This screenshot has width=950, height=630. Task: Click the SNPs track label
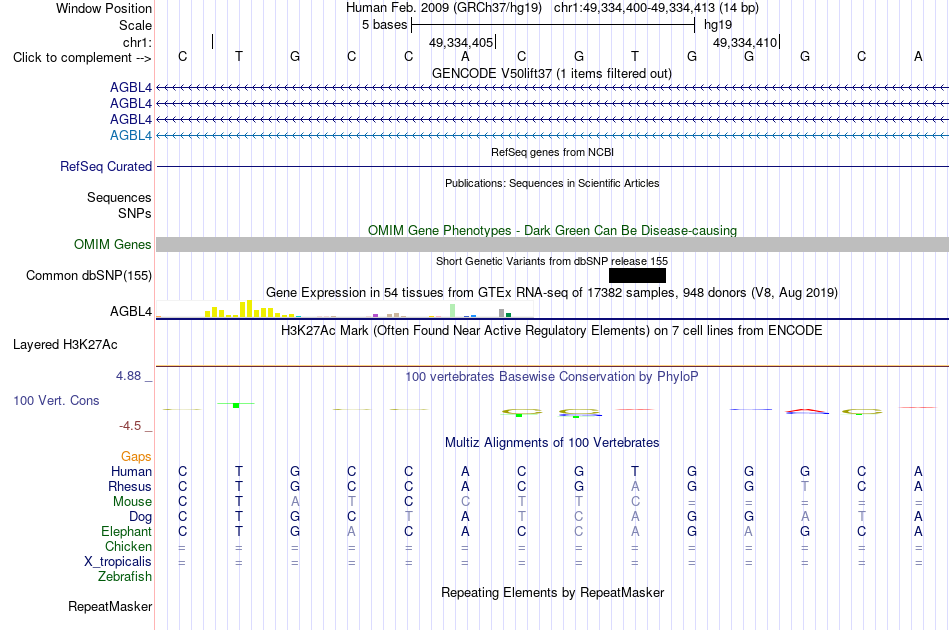tap(135, 213)
